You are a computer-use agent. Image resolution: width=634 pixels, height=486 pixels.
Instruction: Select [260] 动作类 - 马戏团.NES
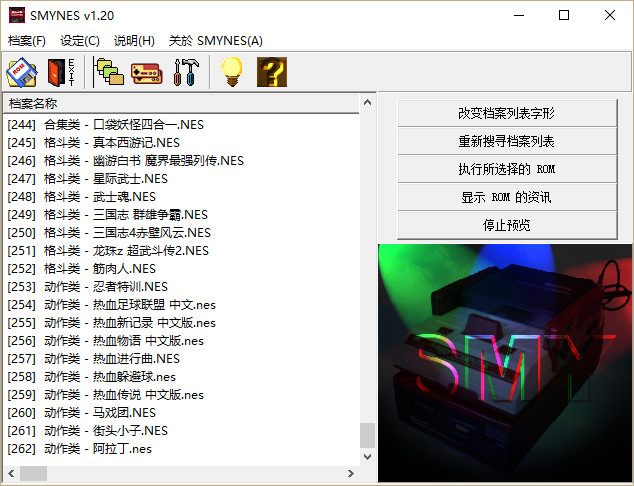(x=81, y=413)
